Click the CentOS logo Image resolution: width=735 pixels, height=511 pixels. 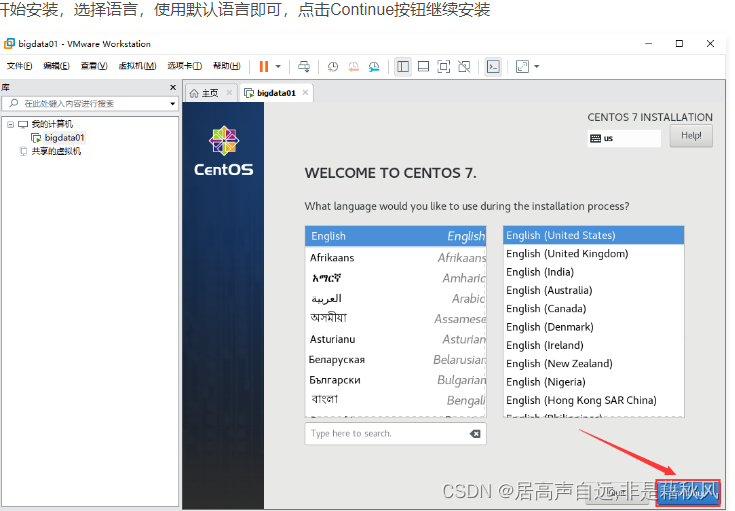(x=224, y=151)
